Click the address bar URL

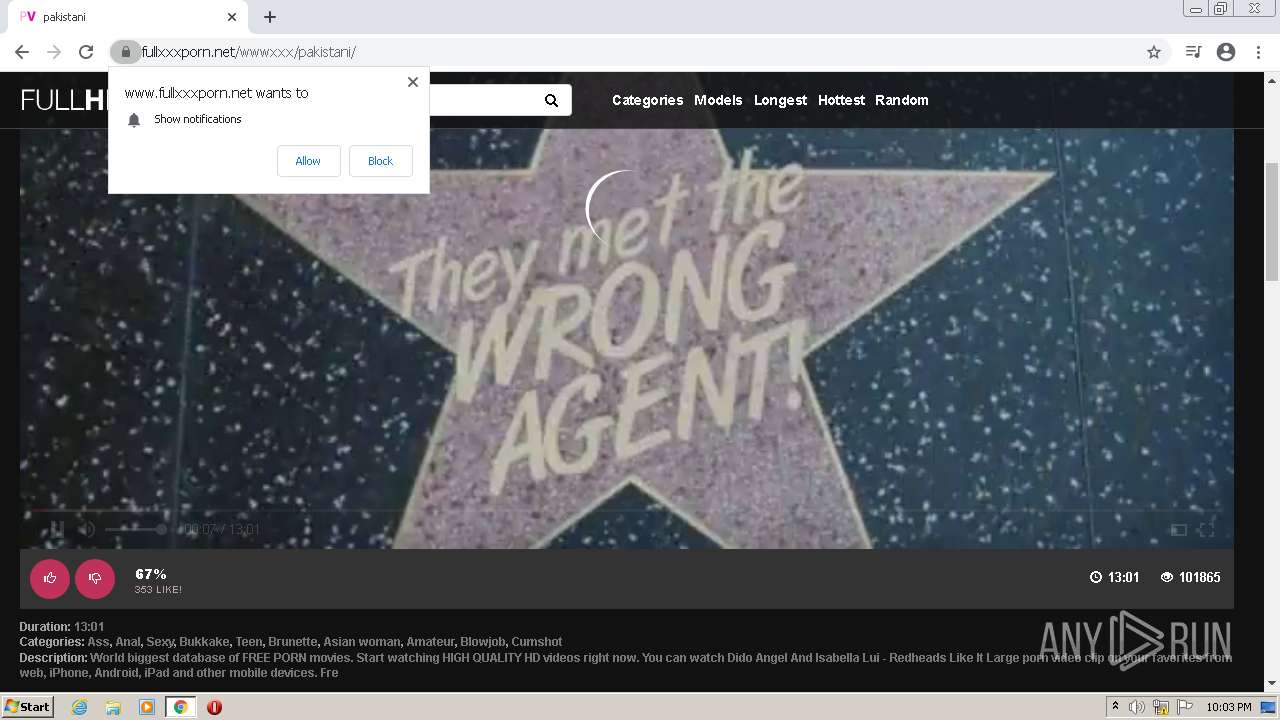coord(248,52)
